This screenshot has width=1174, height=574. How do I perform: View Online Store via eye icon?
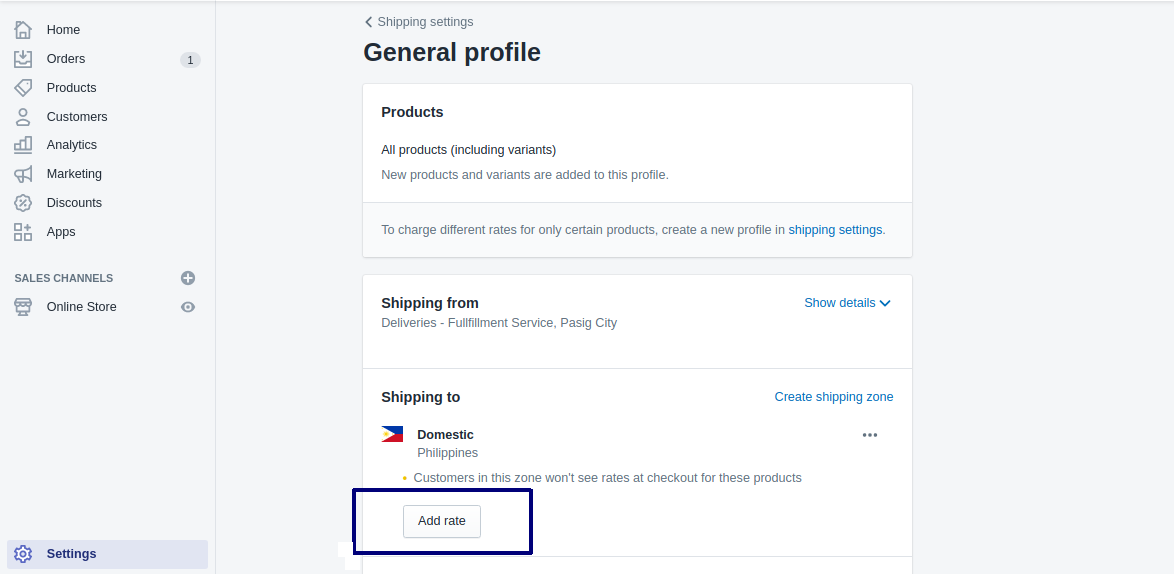[x=188, y=307]
